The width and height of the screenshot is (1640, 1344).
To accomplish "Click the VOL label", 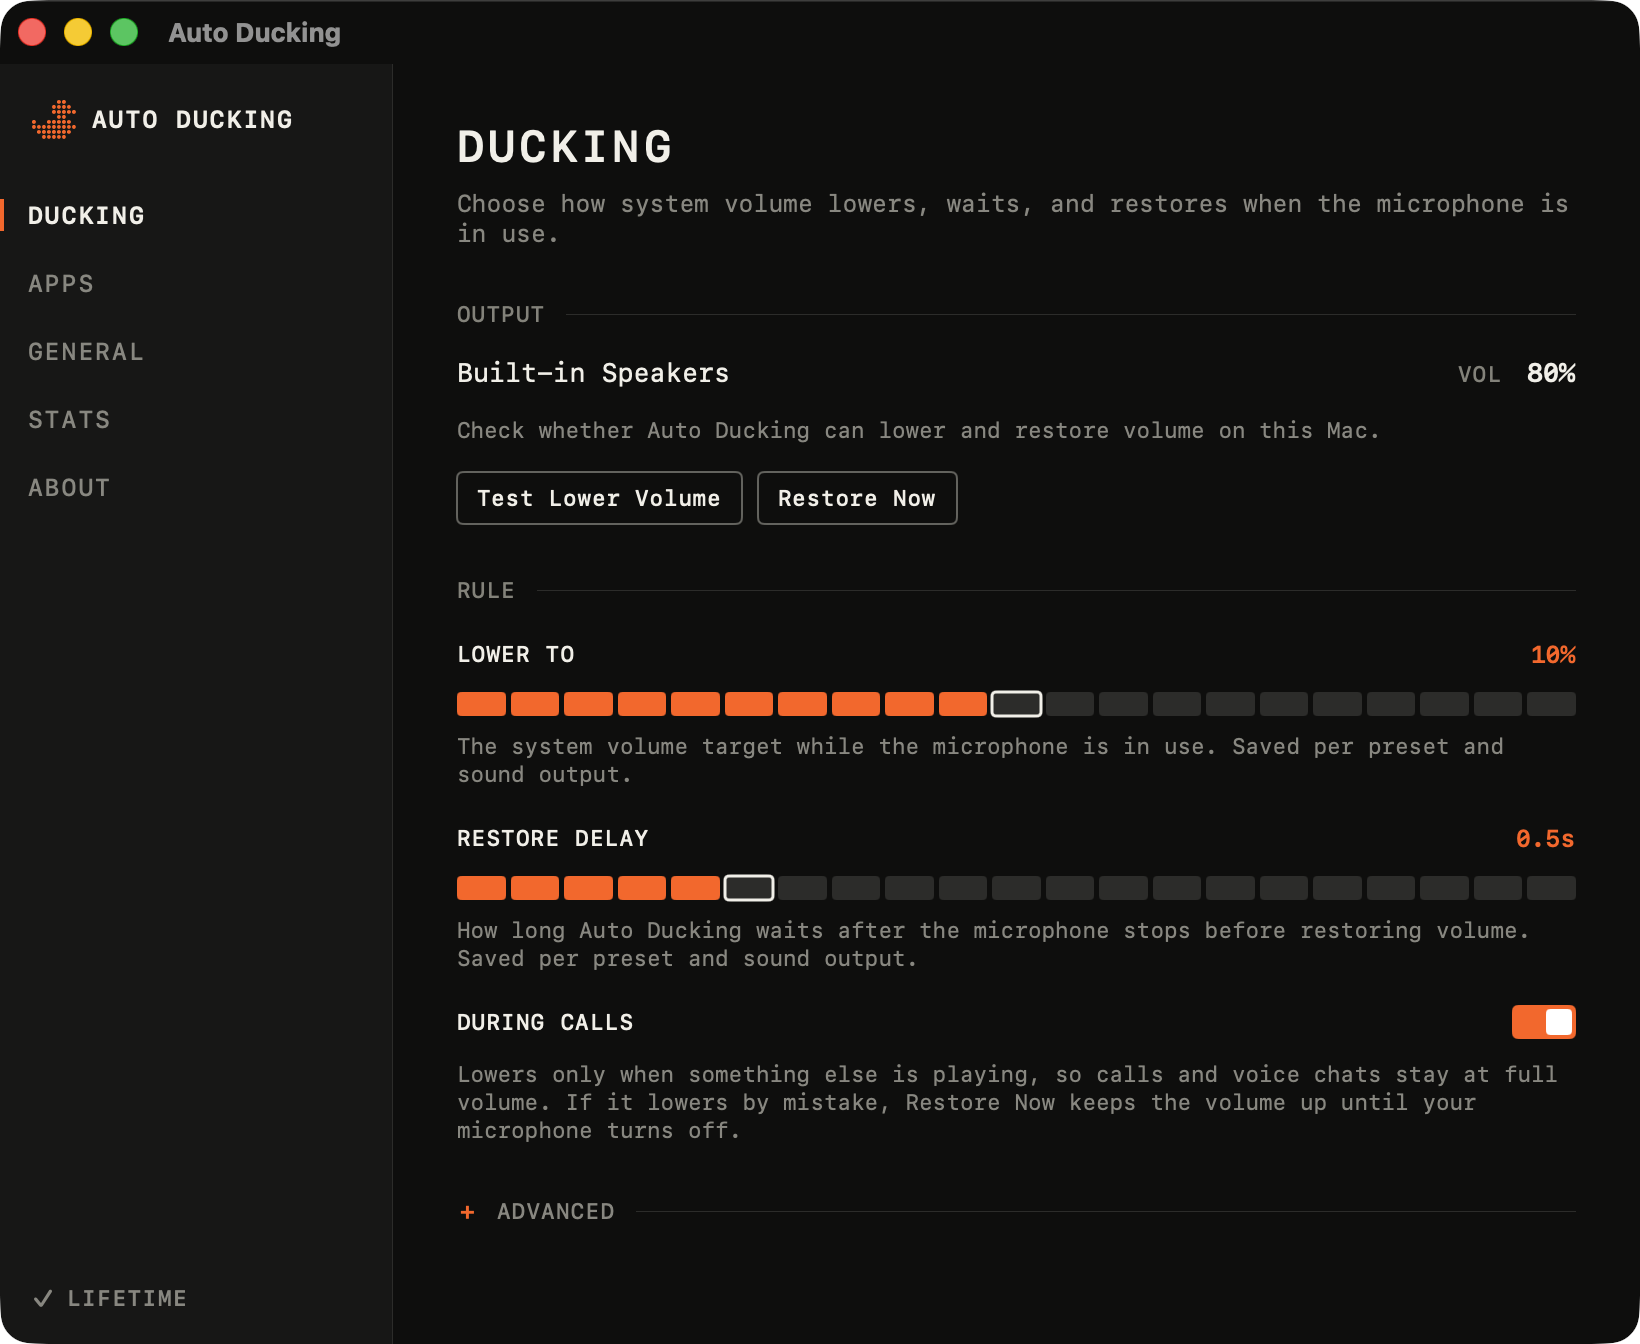I will pyautogui.click(x=1479, y=374).
